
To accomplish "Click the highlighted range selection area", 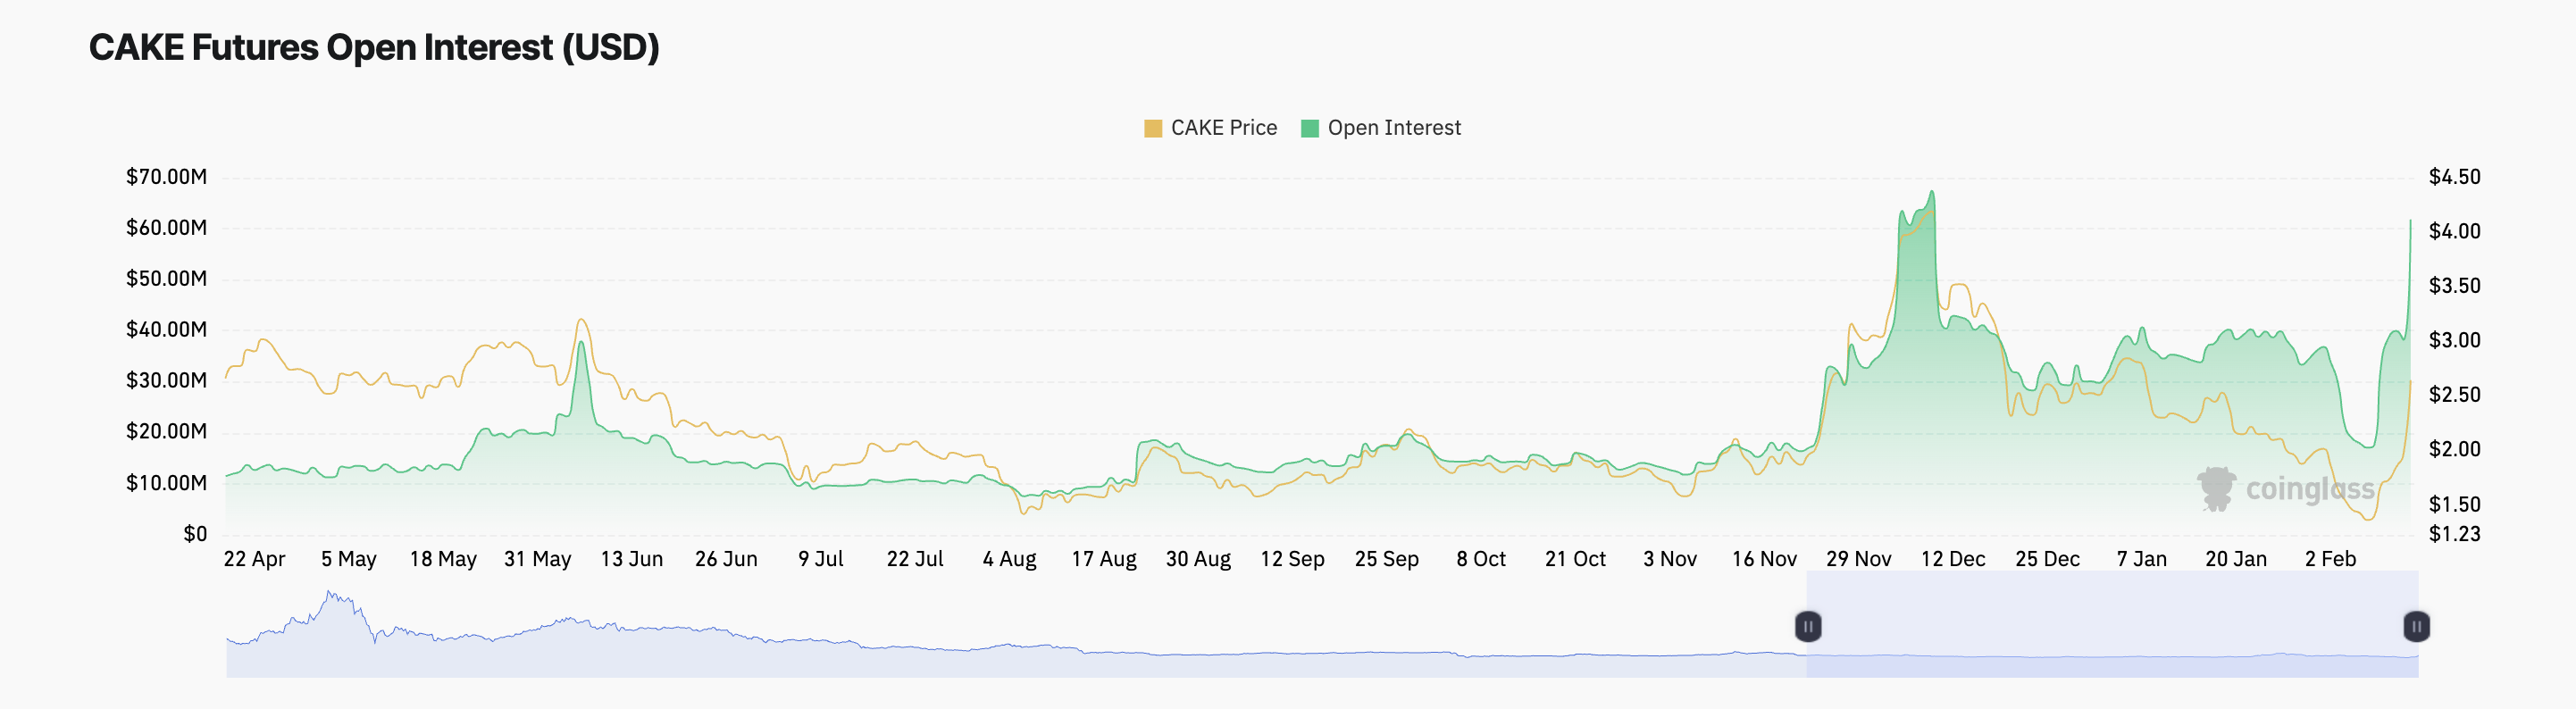I will [x=2112, y=624].
